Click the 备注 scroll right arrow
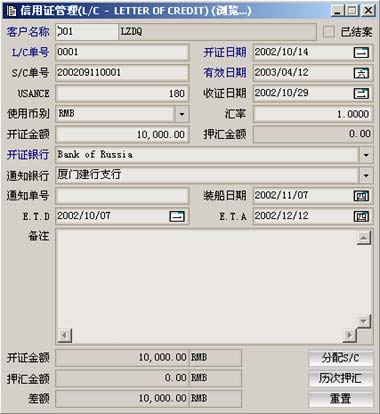Image resolution: width=380 pixels, height=414 pixels. (349, 335)
